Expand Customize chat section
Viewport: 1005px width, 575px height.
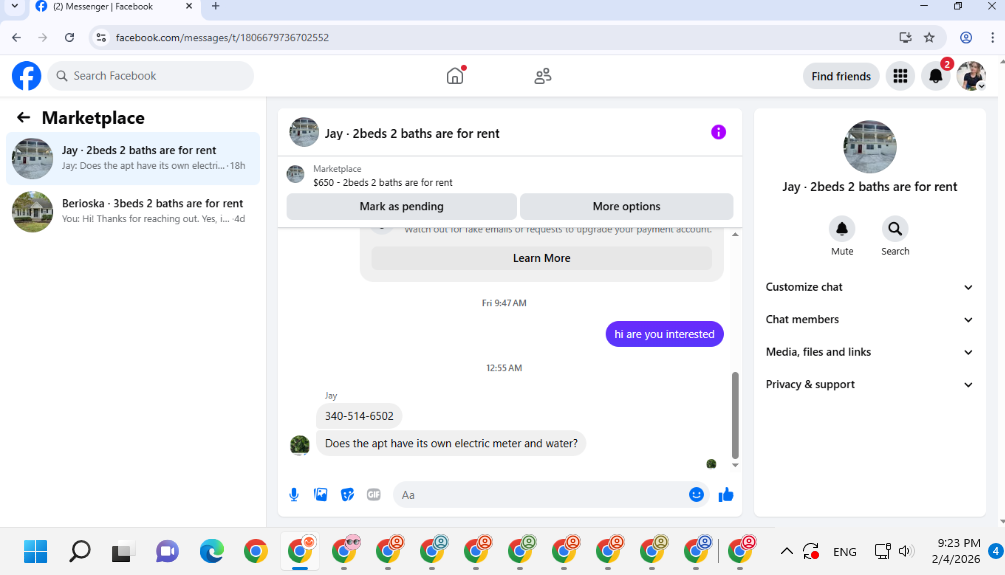coord(870,287)
